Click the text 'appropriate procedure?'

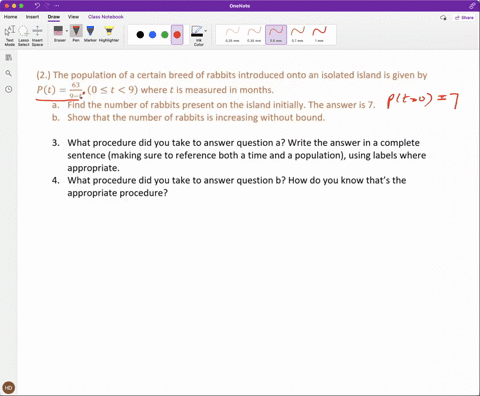[117, 193]
